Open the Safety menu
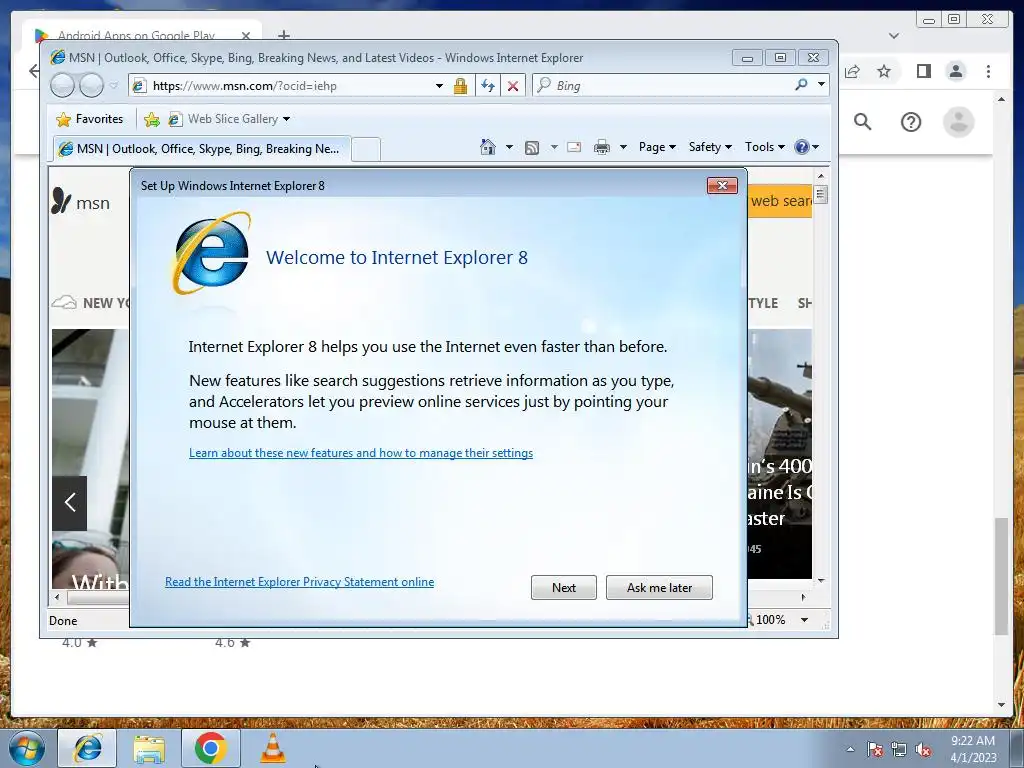The image size is (1024, 768). 710,147
